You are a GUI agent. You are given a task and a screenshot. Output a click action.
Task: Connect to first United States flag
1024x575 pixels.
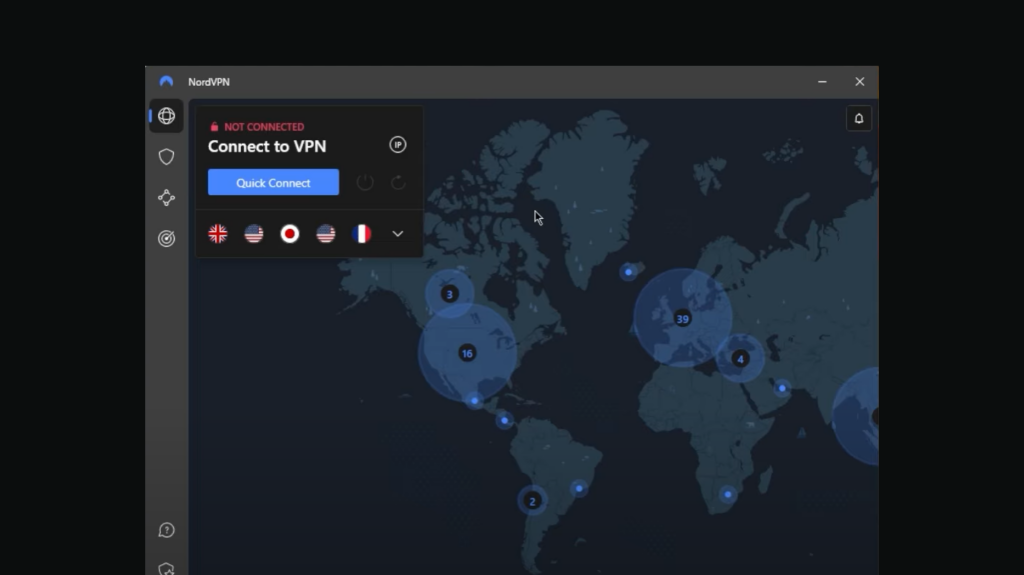click(x=253, y=233)
